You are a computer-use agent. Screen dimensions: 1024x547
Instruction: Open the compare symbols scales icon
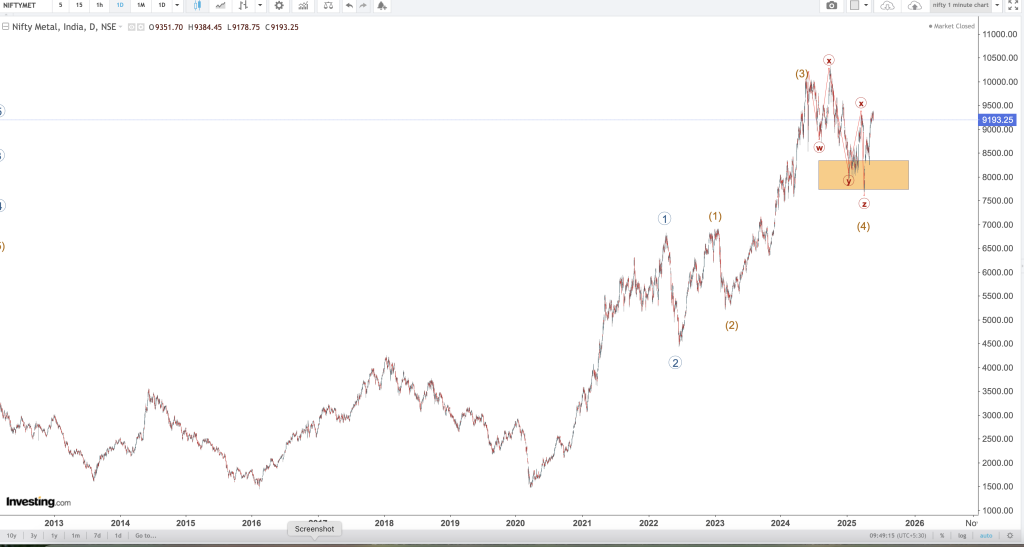328,5
